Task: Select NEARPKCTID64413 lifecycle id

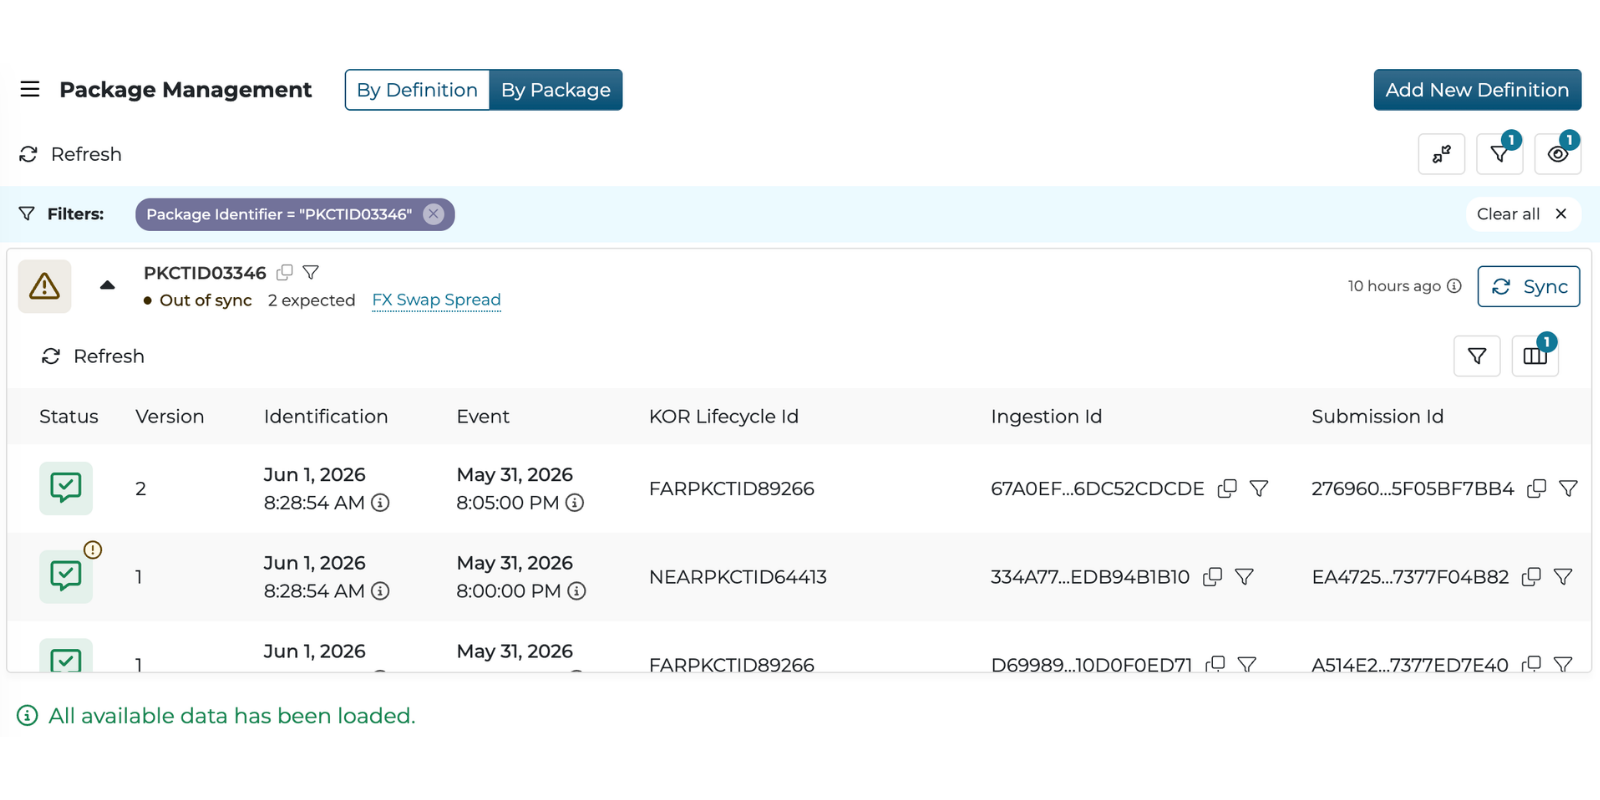Action: click(x=738, y=576)
